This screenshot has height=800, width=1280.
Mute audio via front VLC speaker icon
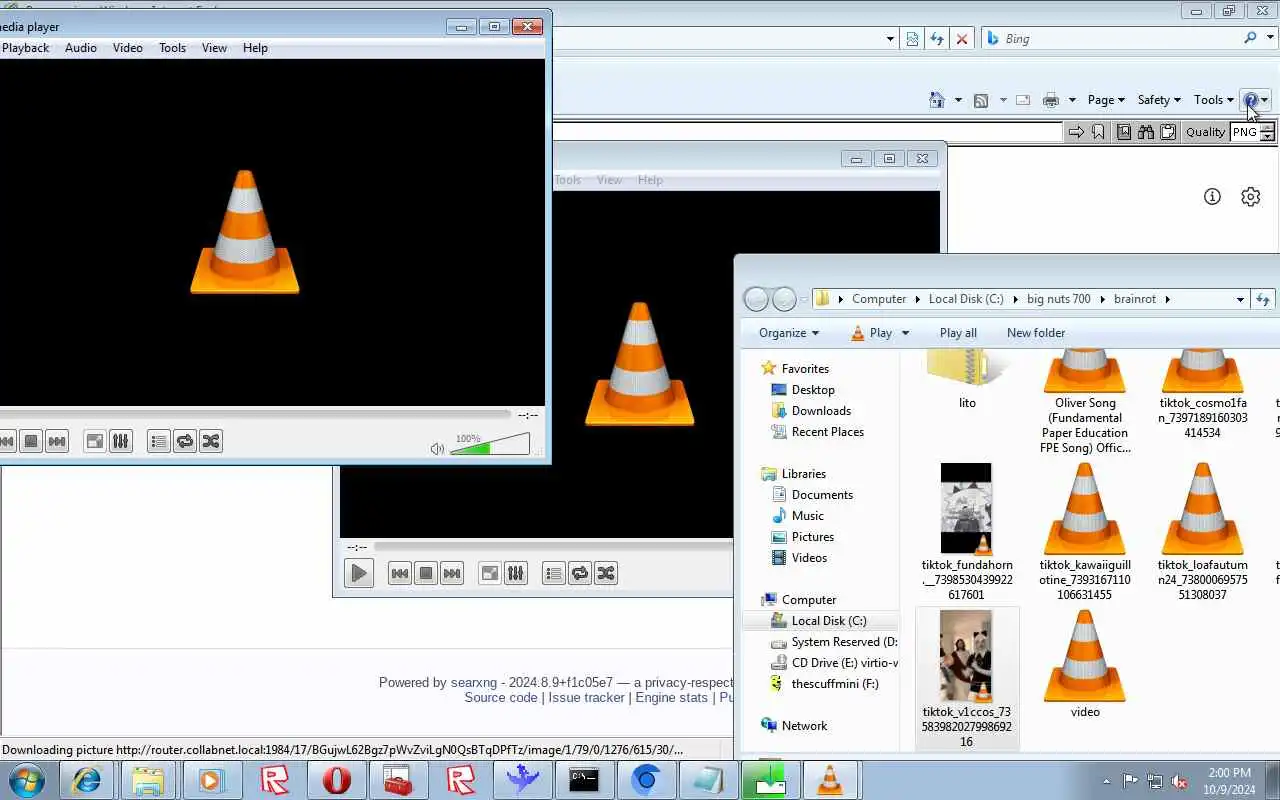pyautogui.click(x=437, y=449)
